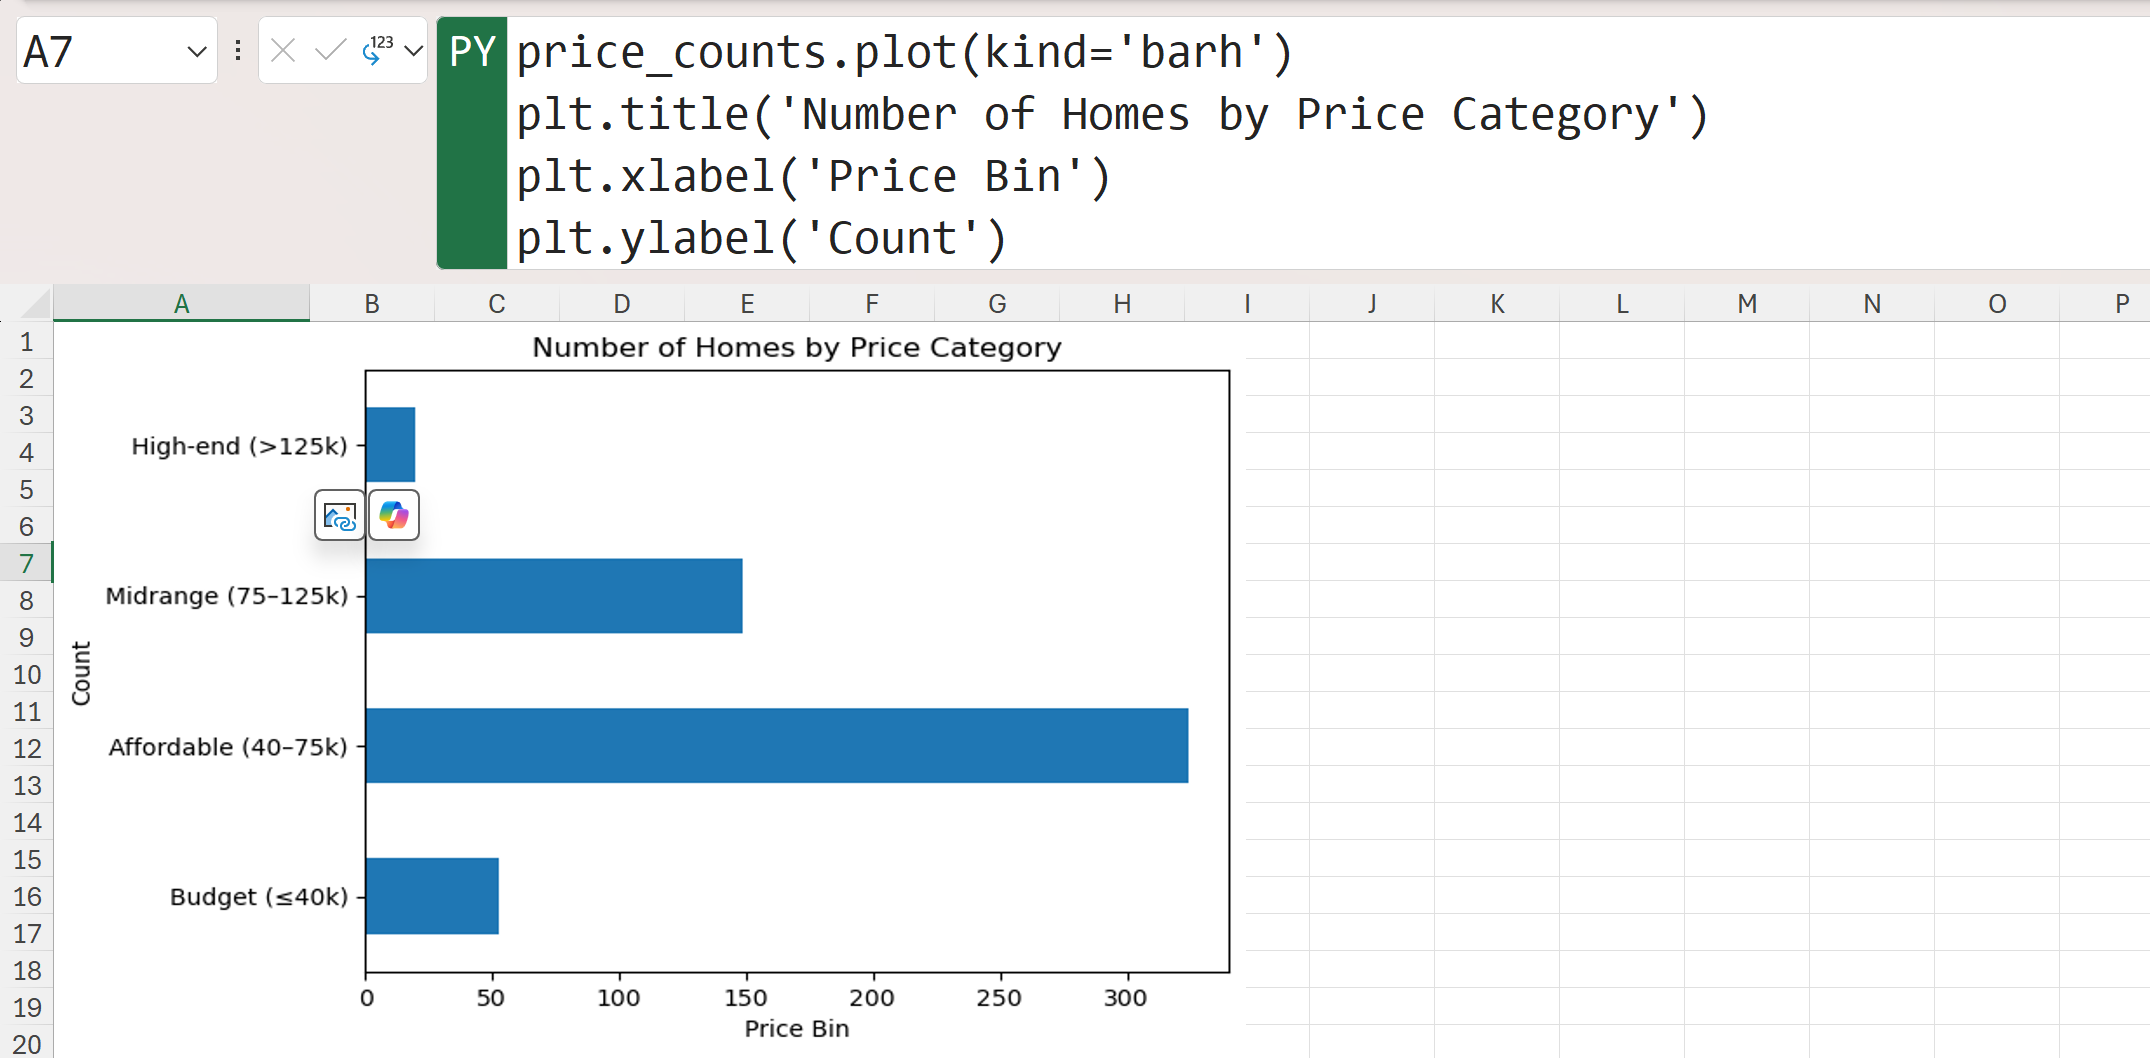The height and width of the screenshot is (1058, 2150).
Task: Click the three-dot formula bar handle
Action: (x=238, y=50)
